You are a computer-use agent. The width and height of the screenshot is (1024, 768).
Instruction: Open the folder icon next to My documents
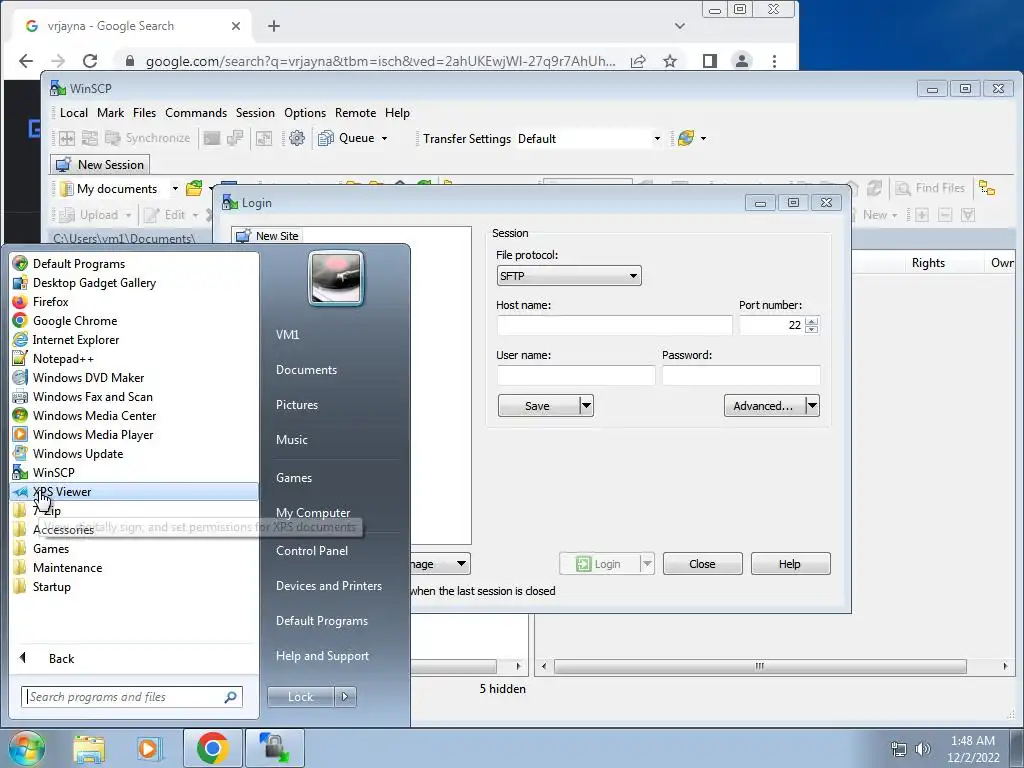click(x=194, y=189)
